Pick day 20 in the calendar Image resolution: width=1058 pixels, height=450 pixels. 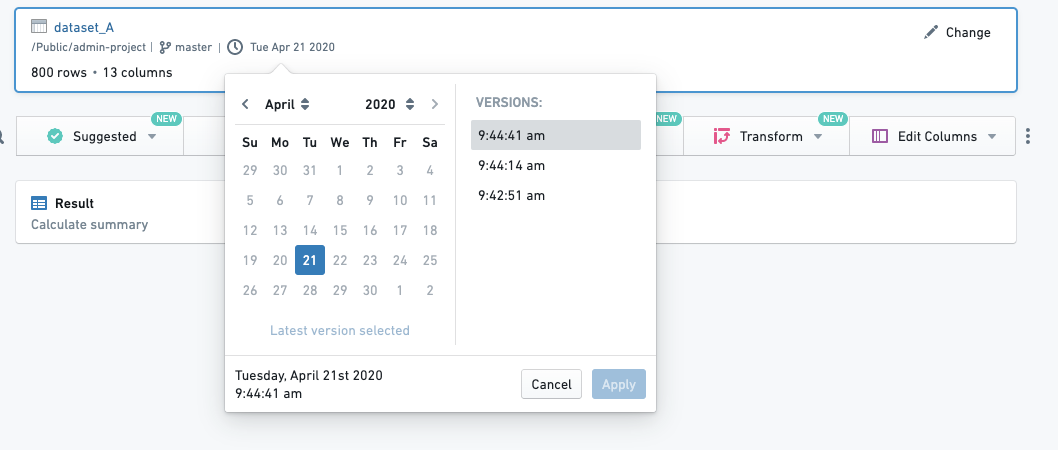(280, 260)
